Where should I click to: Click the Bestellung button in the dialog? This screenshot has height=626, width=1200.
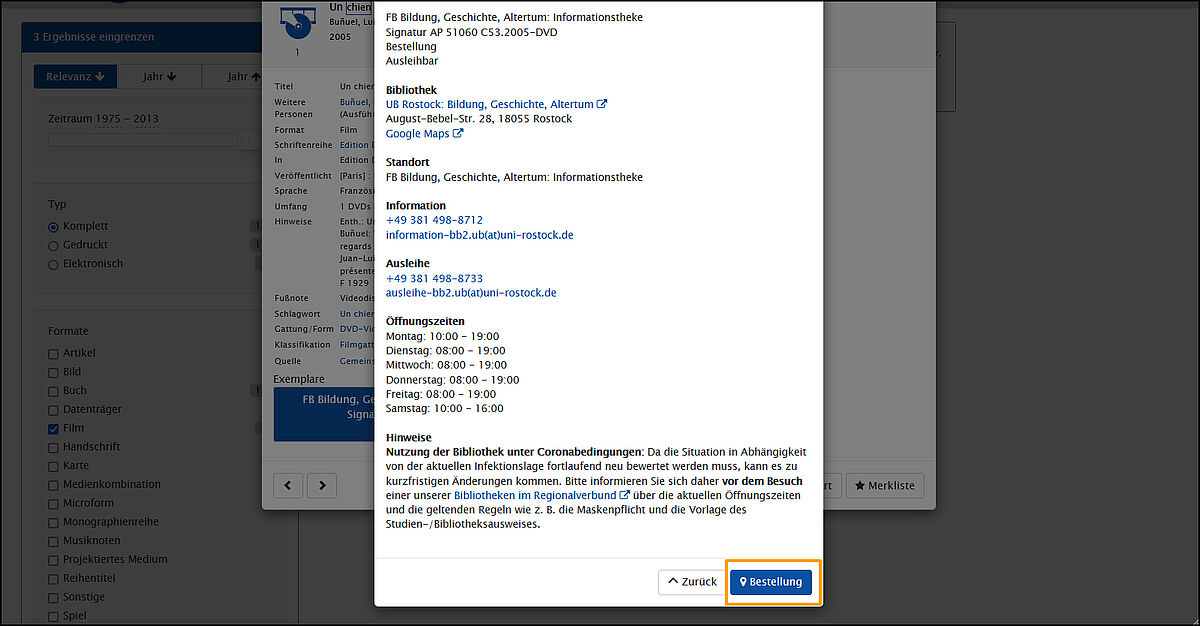point(770,582)
